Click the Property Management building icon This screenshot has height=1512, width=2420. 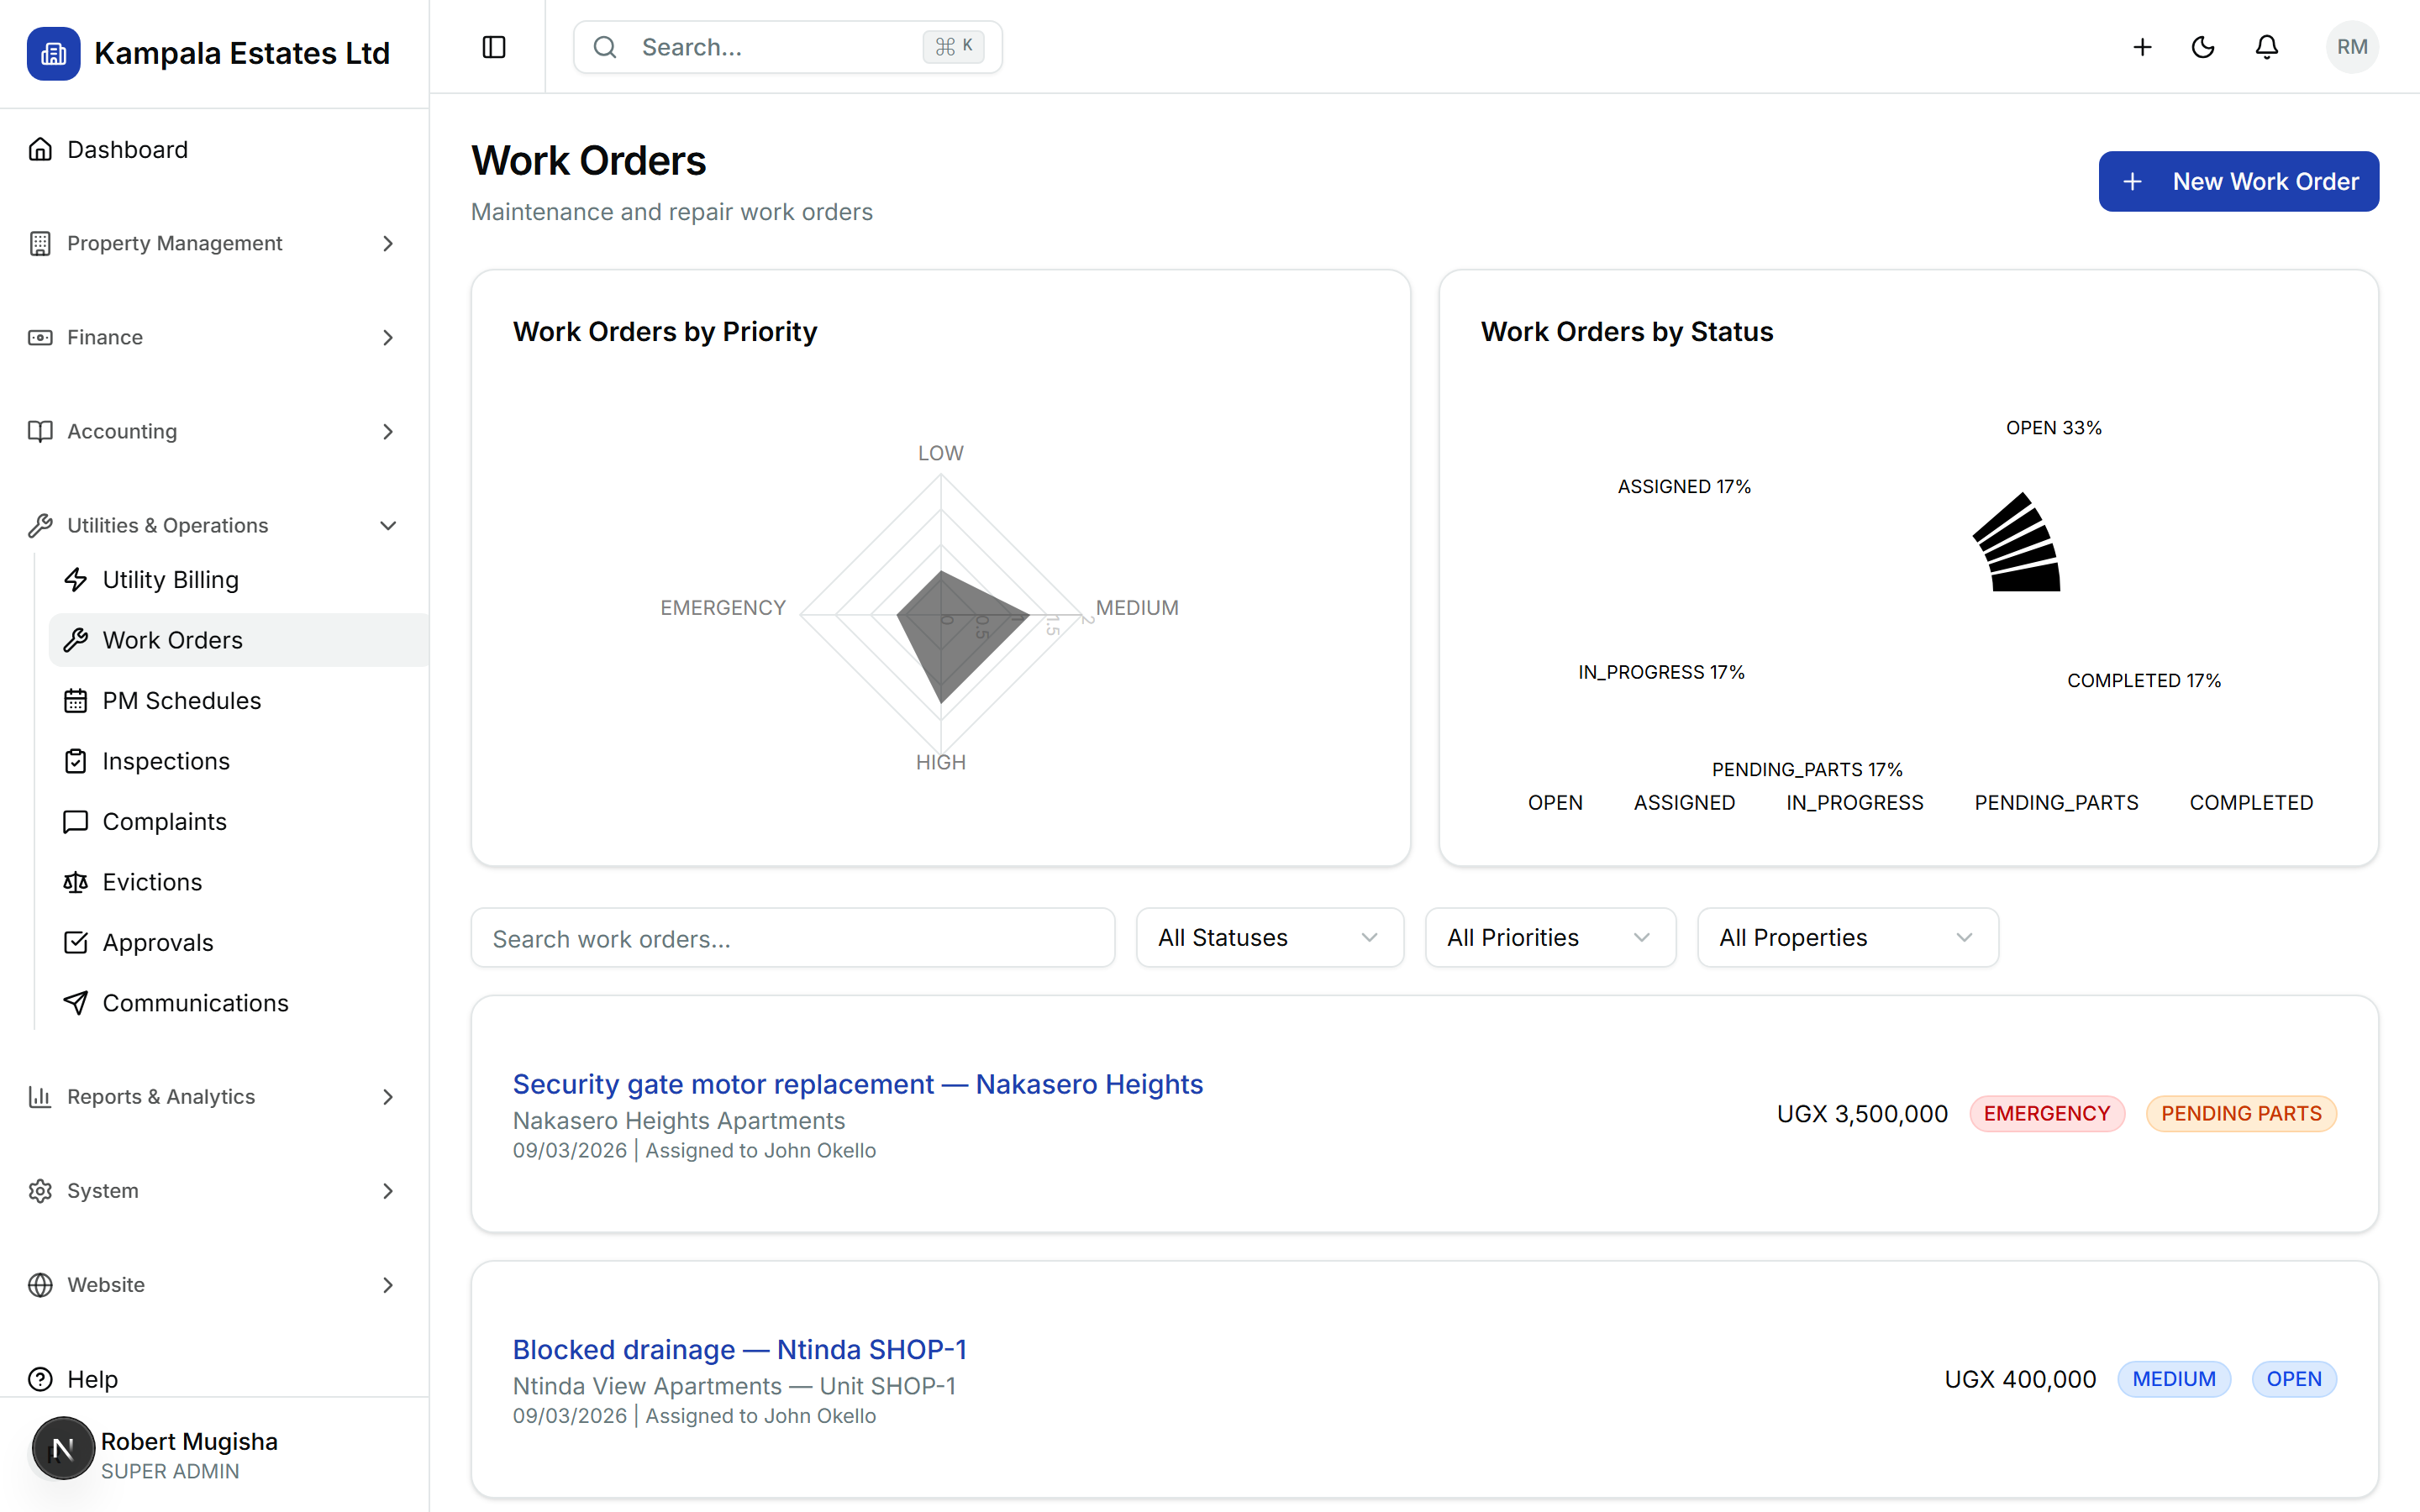coord(40,243)
